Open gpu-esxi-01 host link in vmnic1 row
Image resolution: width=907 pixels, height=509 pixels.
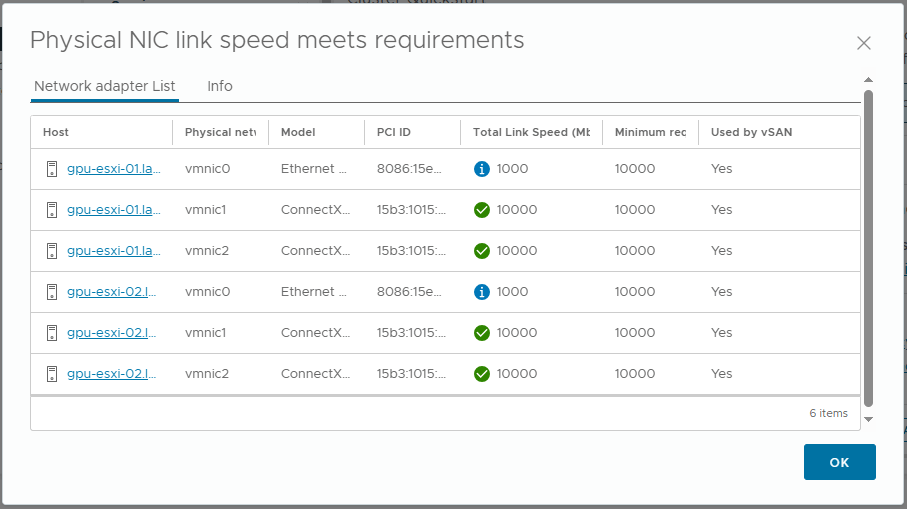tap(113, 210)
